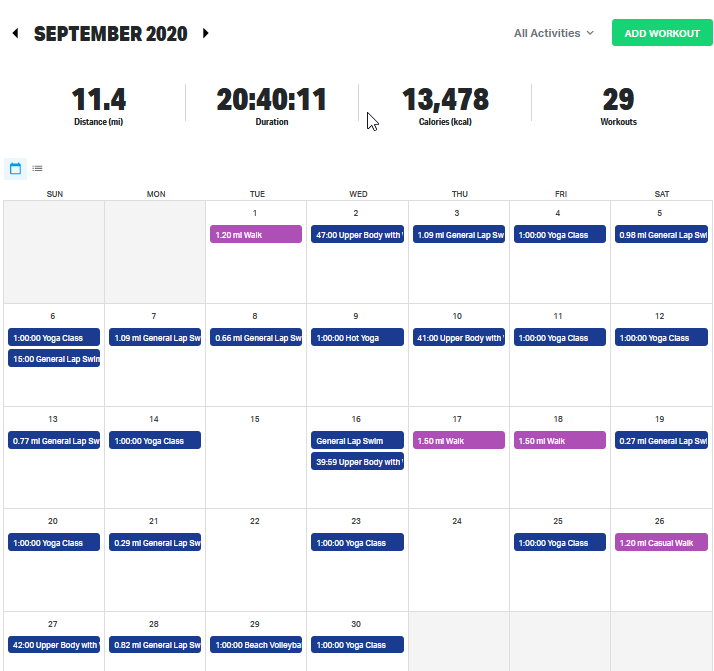Go to next month arrow
714x671 pixels.
(x=205, y=33)
